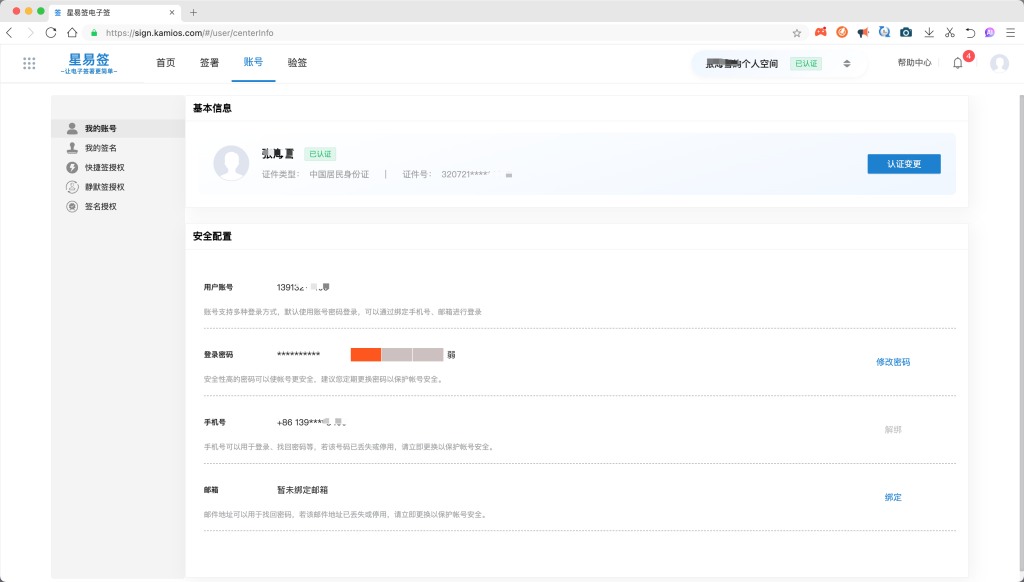The image size is (1024, 582).
Task: Go to the browser home page icon
Action: 72,33
